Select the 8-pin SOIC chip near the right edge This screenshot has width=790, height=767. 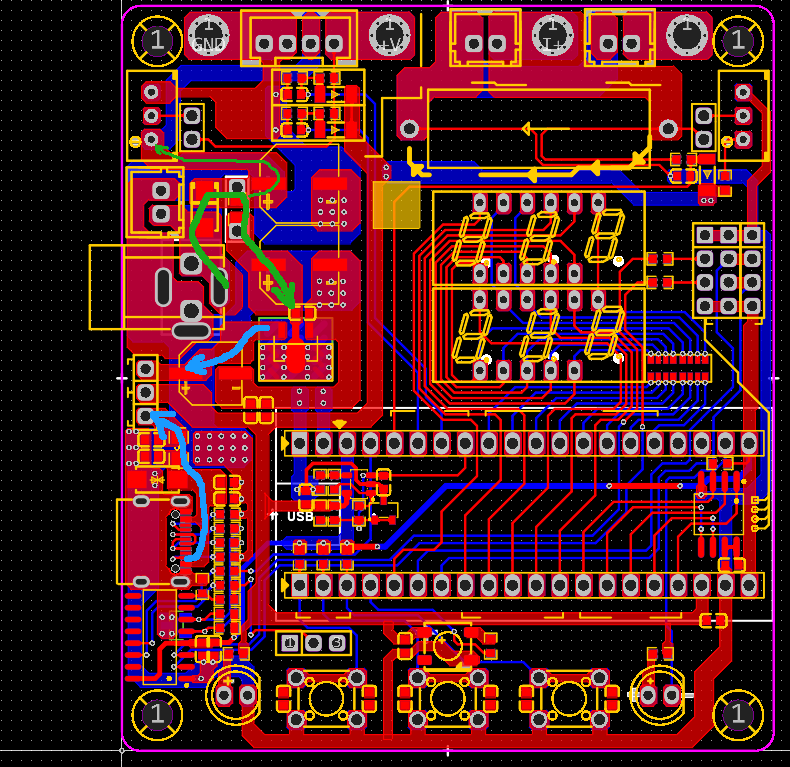(719, 514)
